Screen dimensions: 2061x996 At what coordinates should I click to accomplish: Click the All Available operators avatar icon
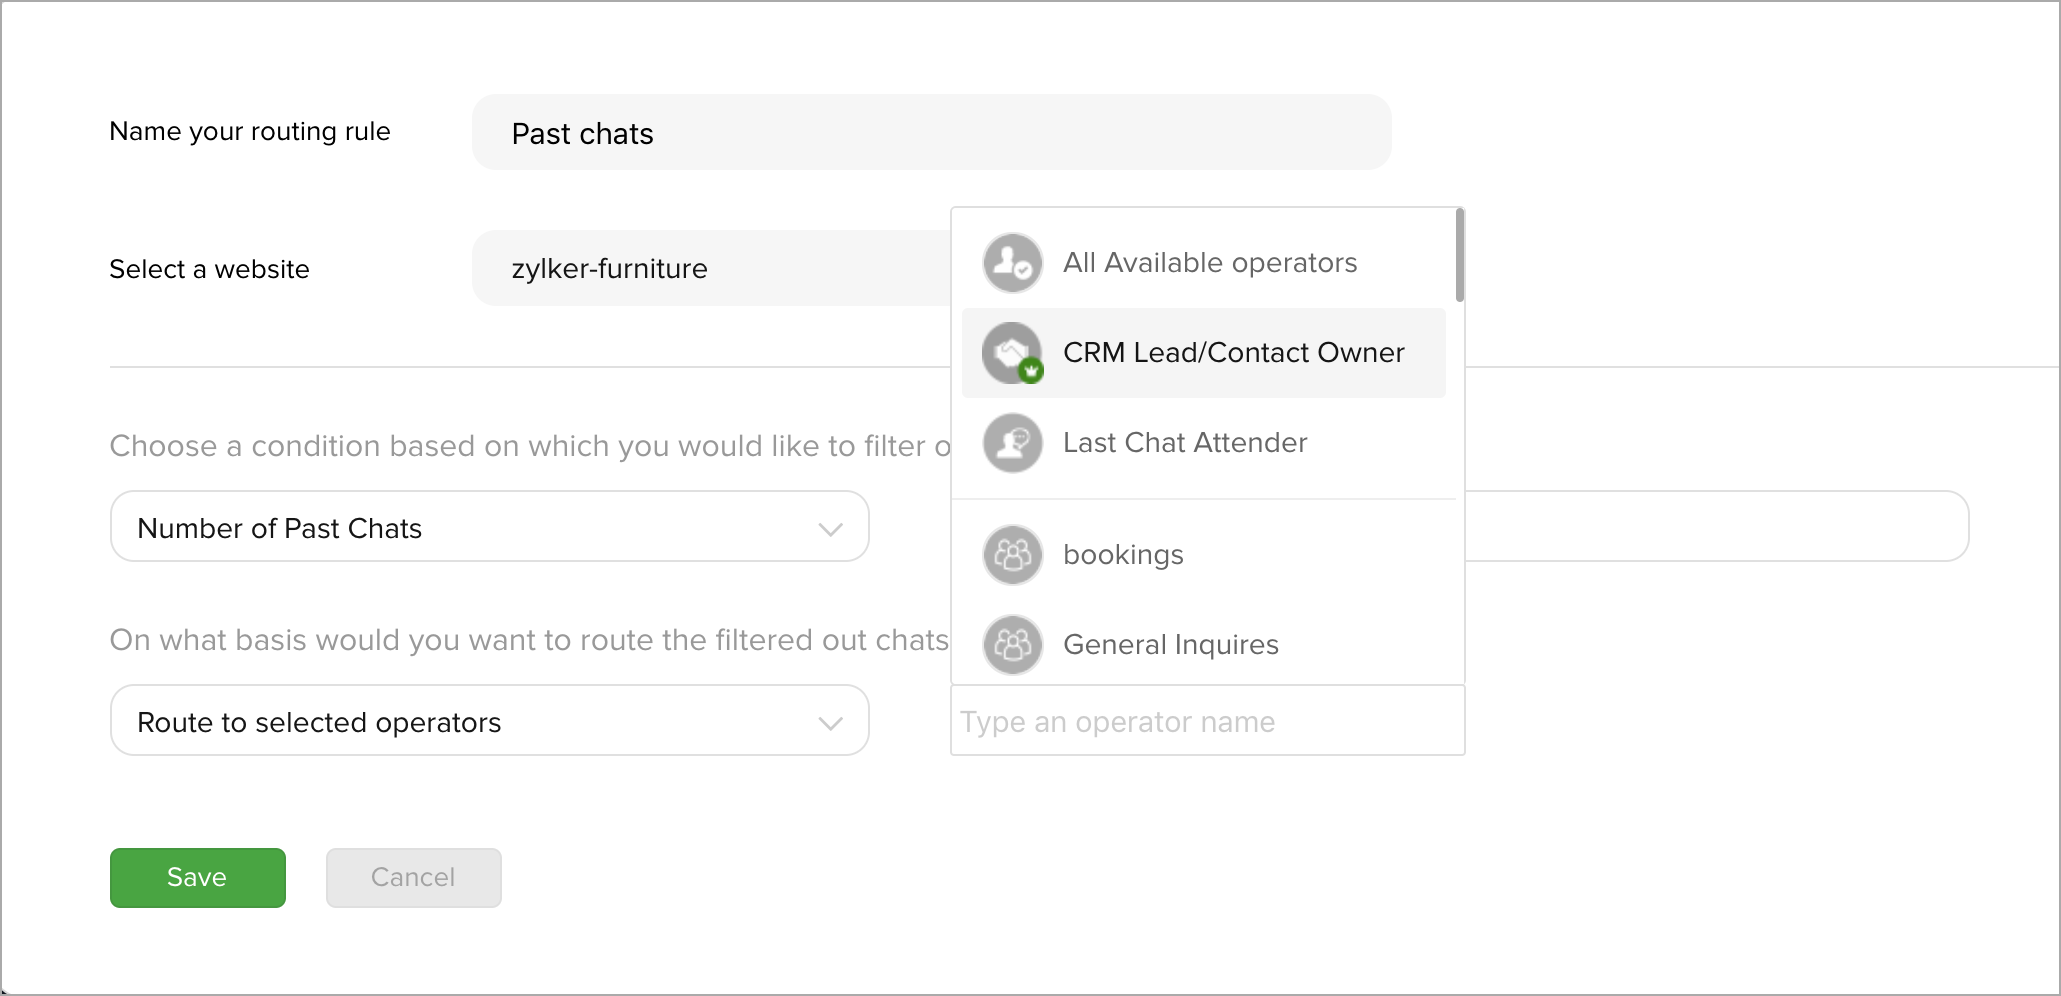[x=1012, y=263]
